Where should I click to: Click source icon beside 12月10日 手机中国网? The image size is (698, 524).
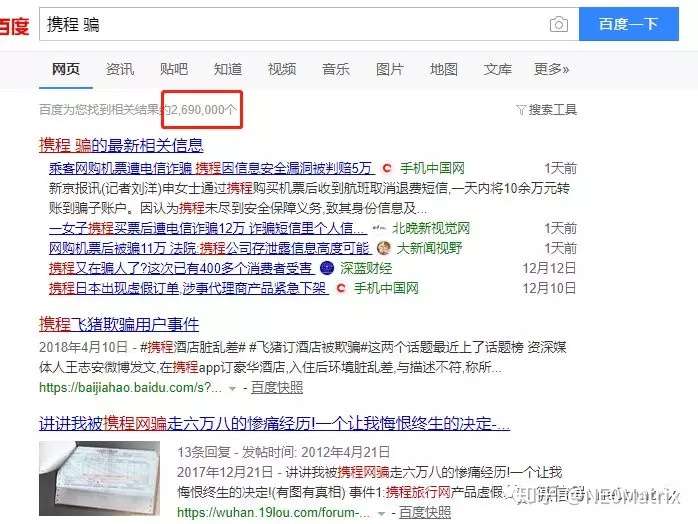click(341, 288)
